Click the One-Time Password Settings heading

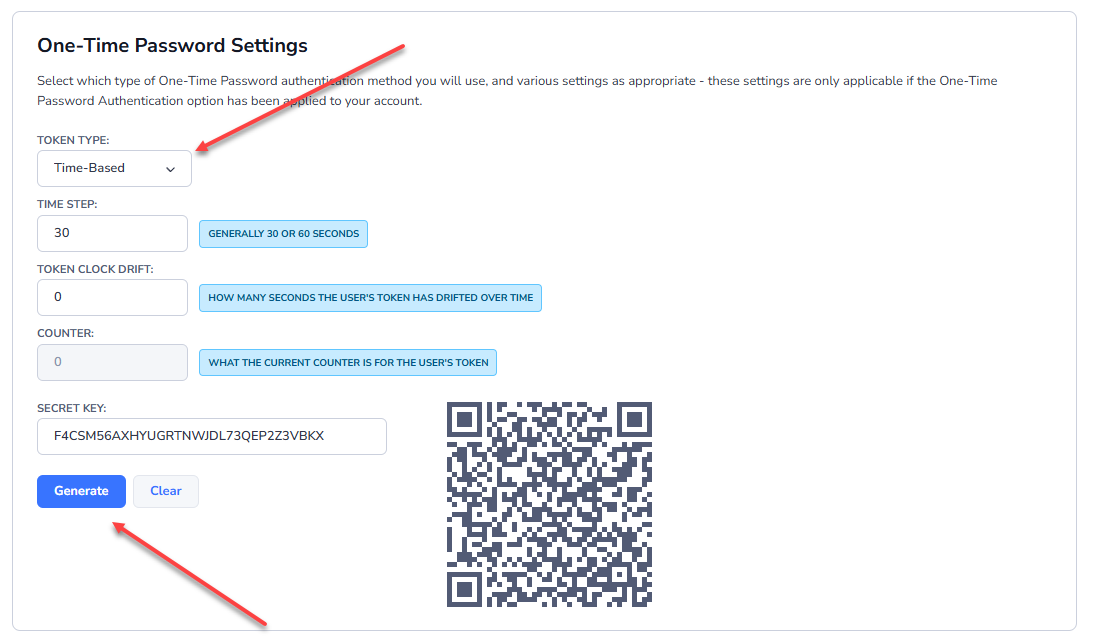[172, 45]
